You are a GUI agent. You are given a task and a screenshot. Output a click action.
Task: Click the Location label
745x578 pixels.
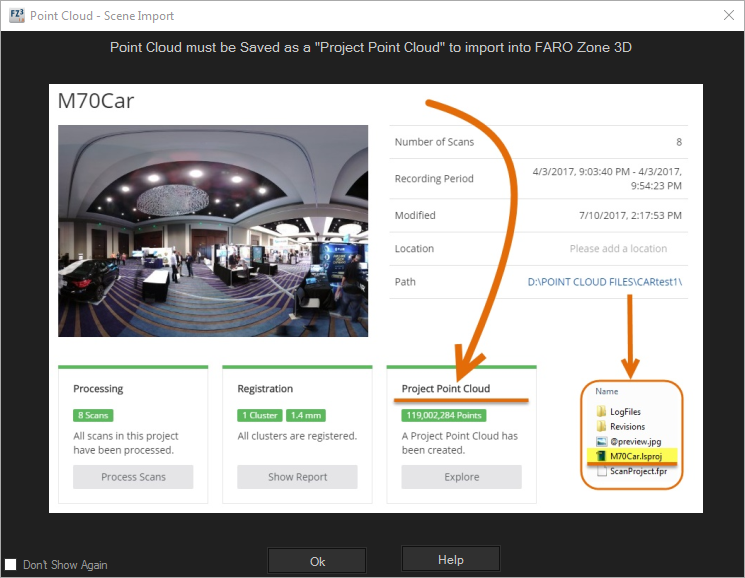click(x=414, y=248)
